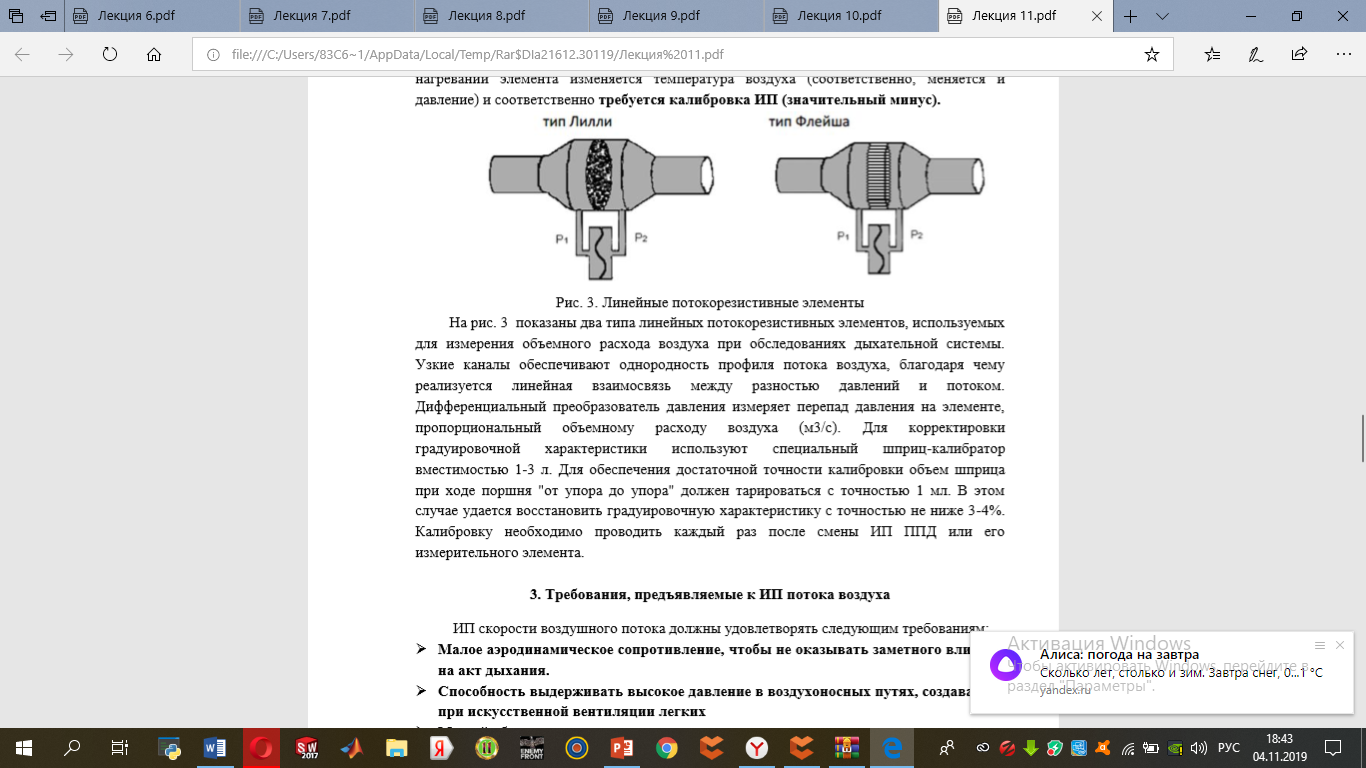Open the NVIDIA tray icon
Image resolution: width=1366 pixels, height=768 pixels.
point(1175,747)
